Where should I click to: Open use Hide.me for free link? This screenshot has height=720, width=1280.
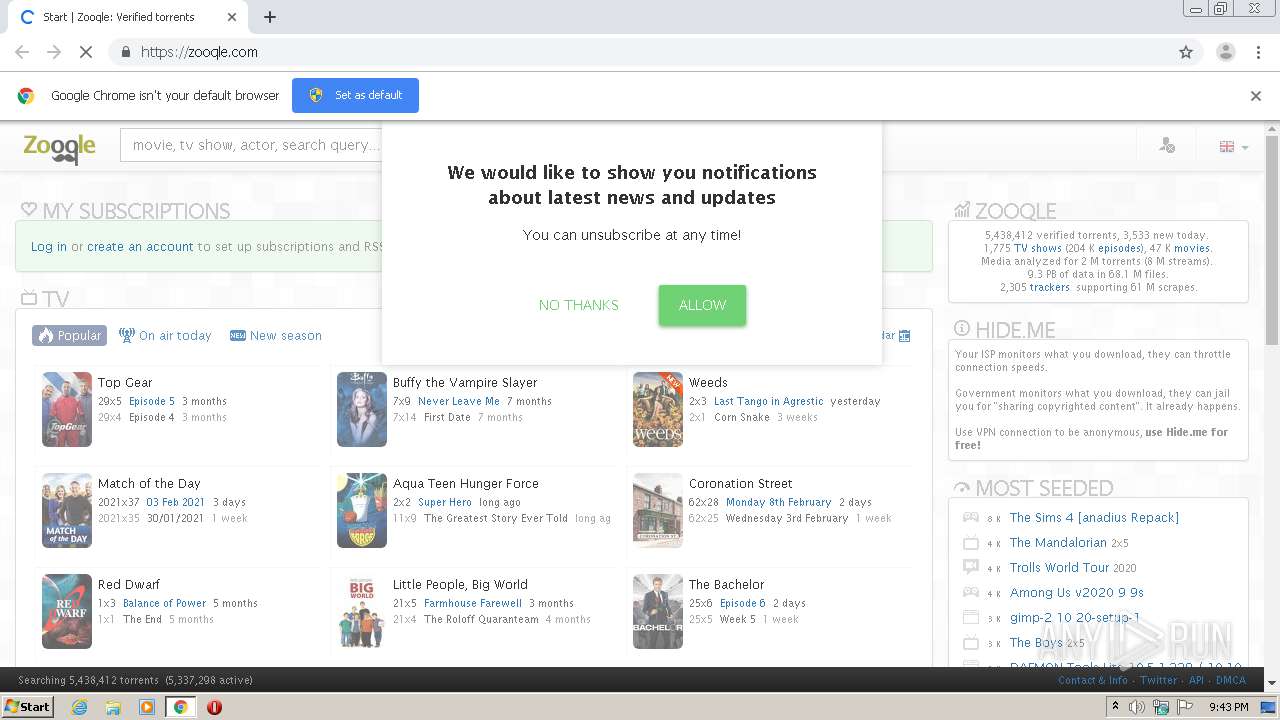[1091, 438]
